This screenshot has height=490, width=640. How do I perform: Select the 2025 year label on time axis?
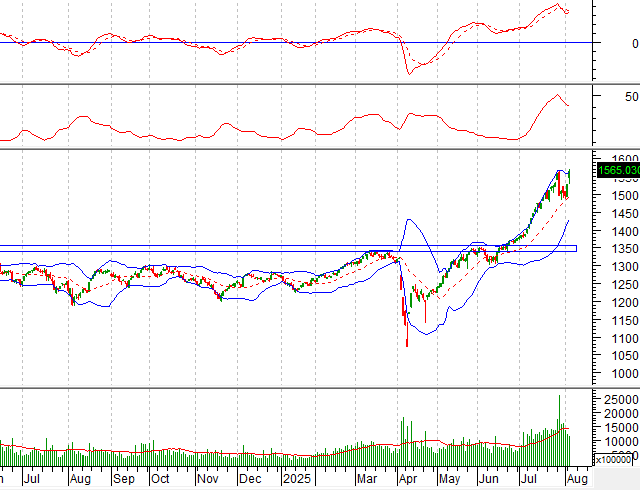(297, 480)
